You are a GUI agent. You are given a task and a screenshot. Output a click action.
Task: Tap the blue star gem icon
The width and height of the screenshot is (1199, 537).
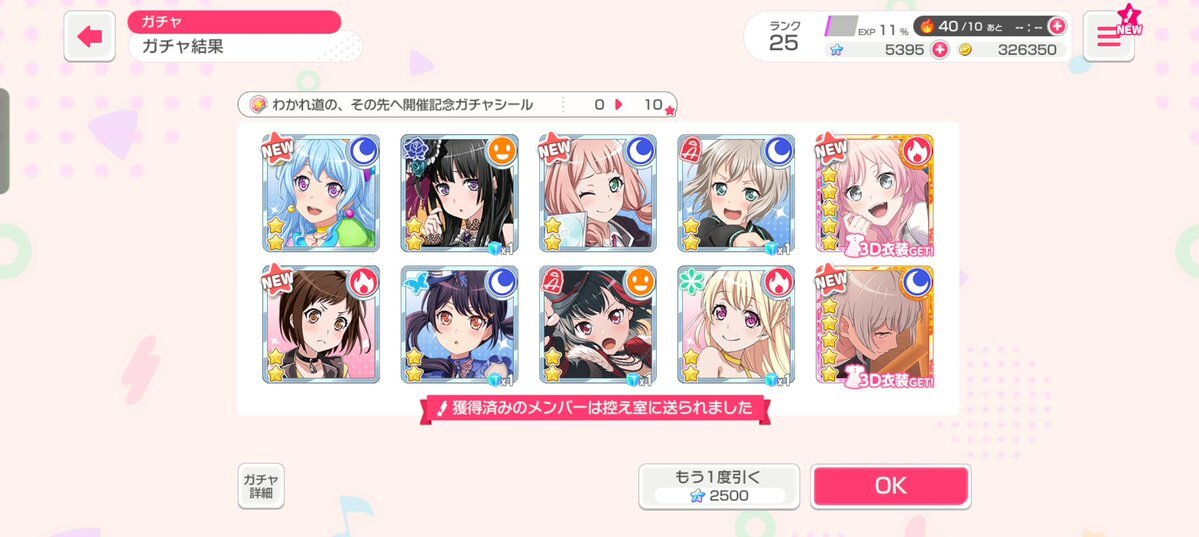point(837,50)
